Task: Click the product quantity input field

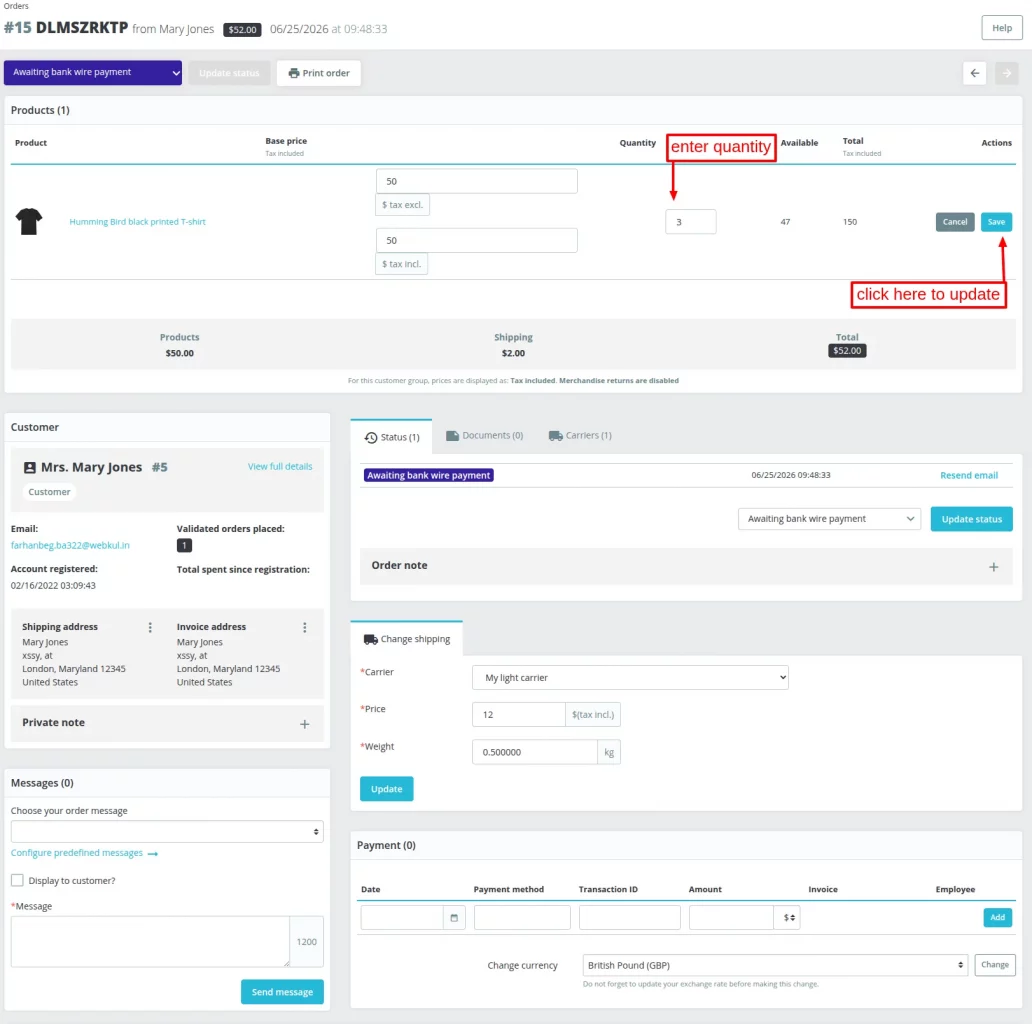Action: pos(690,222)
